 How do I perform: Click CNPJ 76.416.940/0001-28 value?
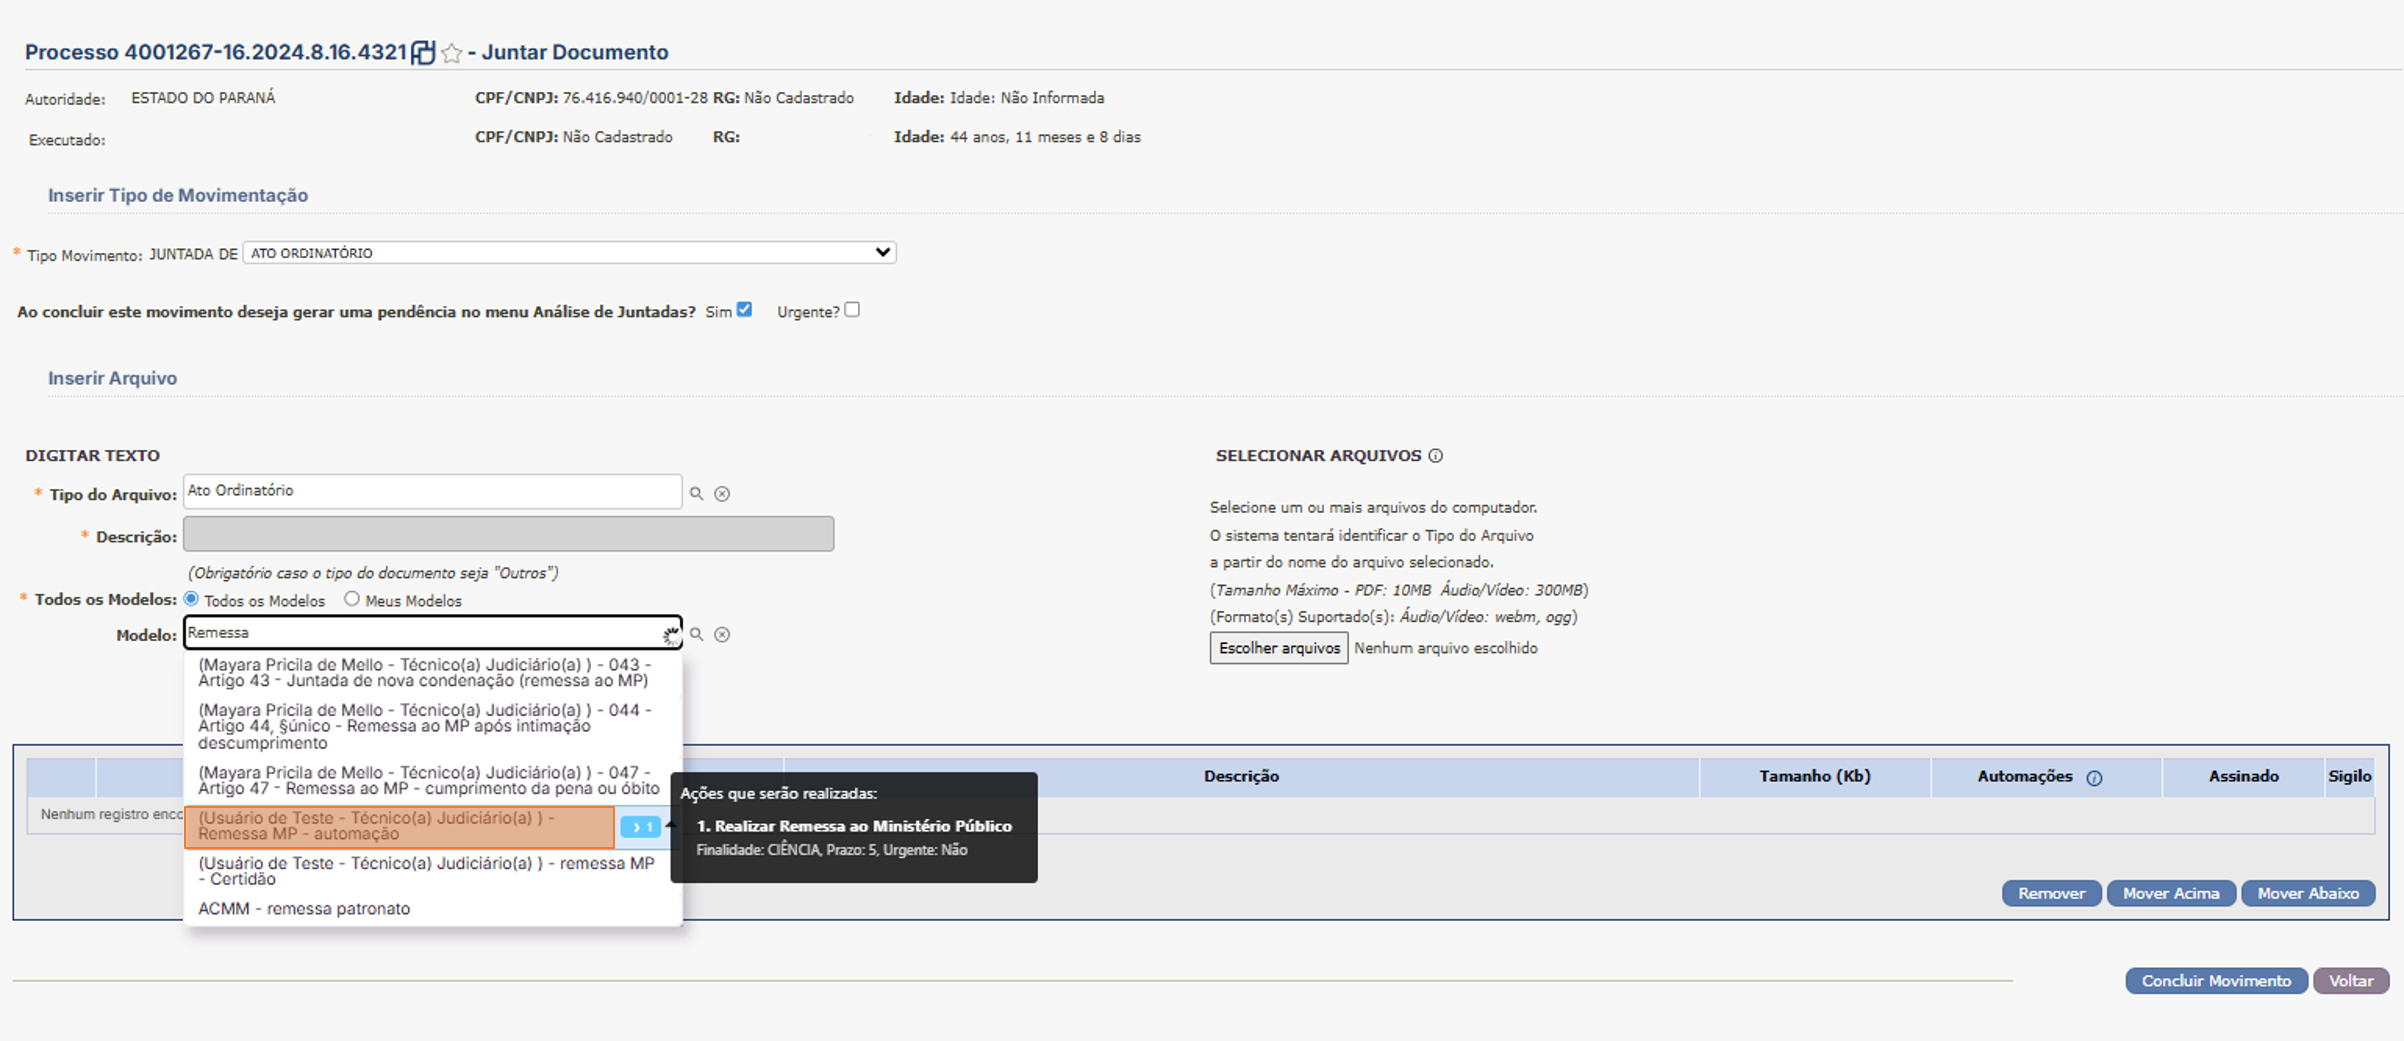click(635, 98)
